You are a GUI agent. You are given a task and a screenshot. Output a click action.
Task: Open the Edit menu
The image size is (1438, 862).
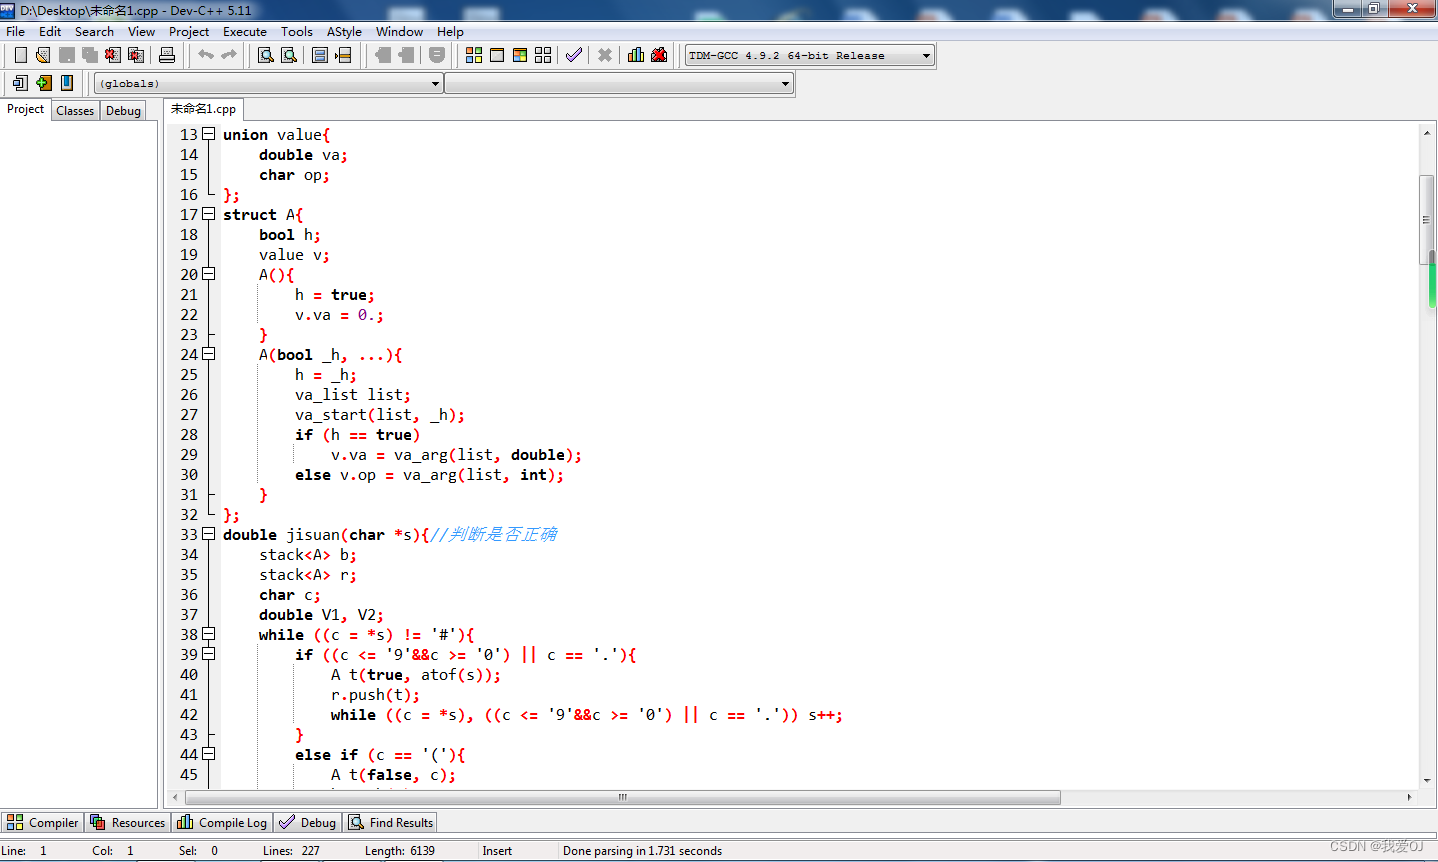(x=50, y=31)
